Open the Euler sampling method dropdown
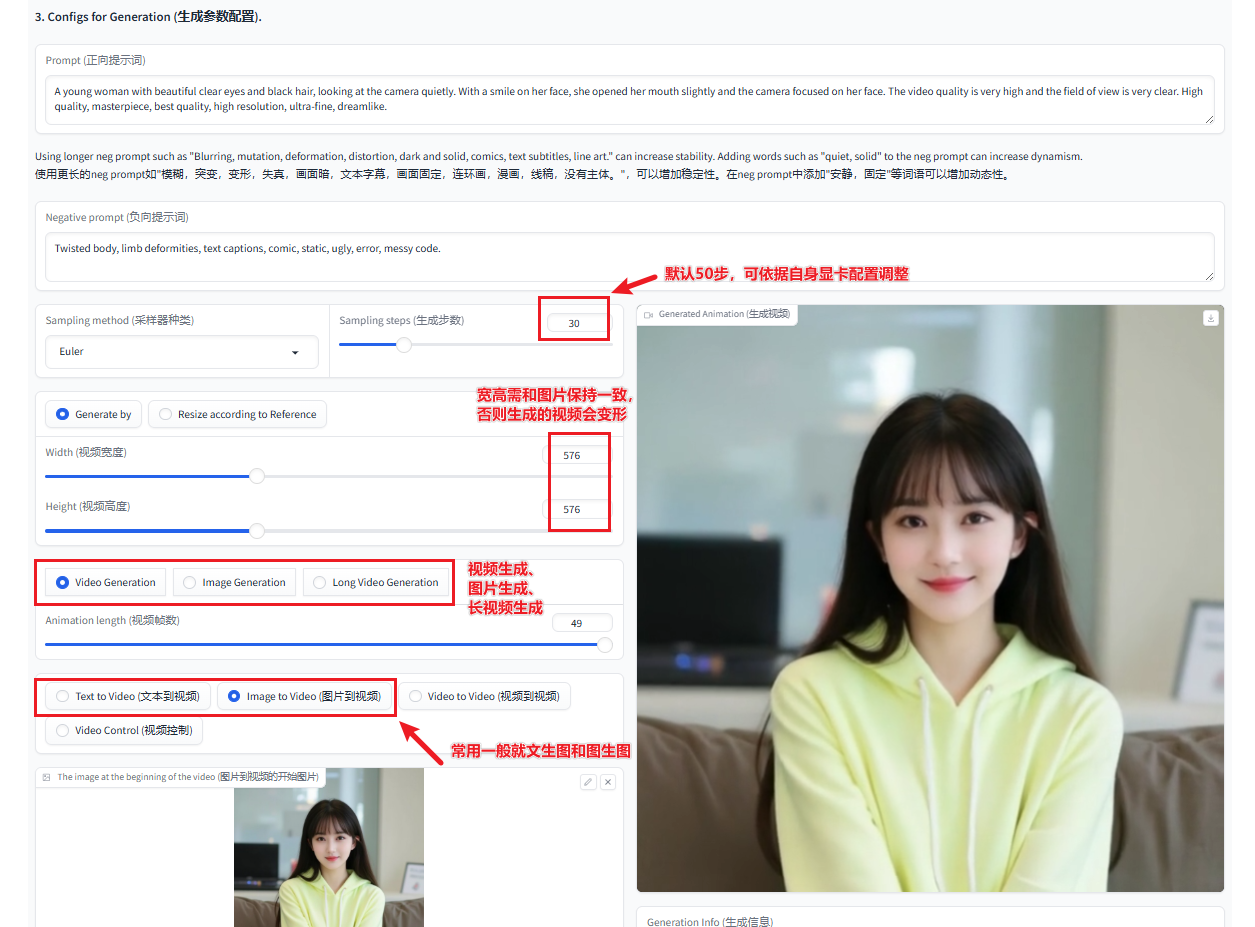This screenshot has width=1255, height=927. tap(181, 352)
